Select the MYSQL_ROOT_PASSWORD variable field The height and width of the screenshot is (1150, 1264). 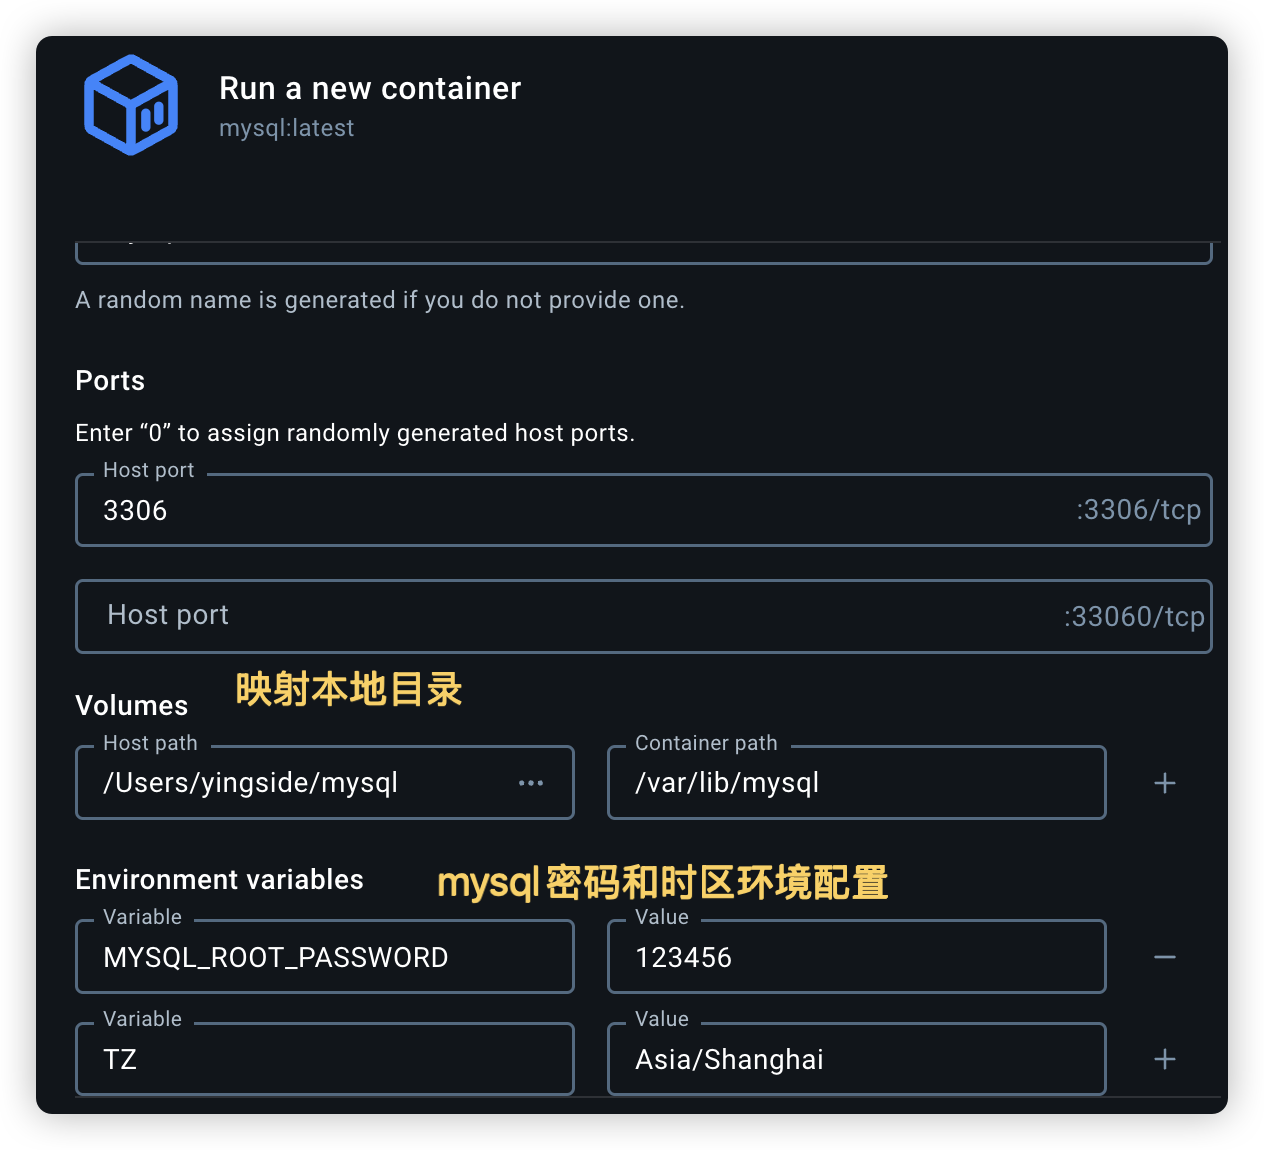tap(324, 957)
